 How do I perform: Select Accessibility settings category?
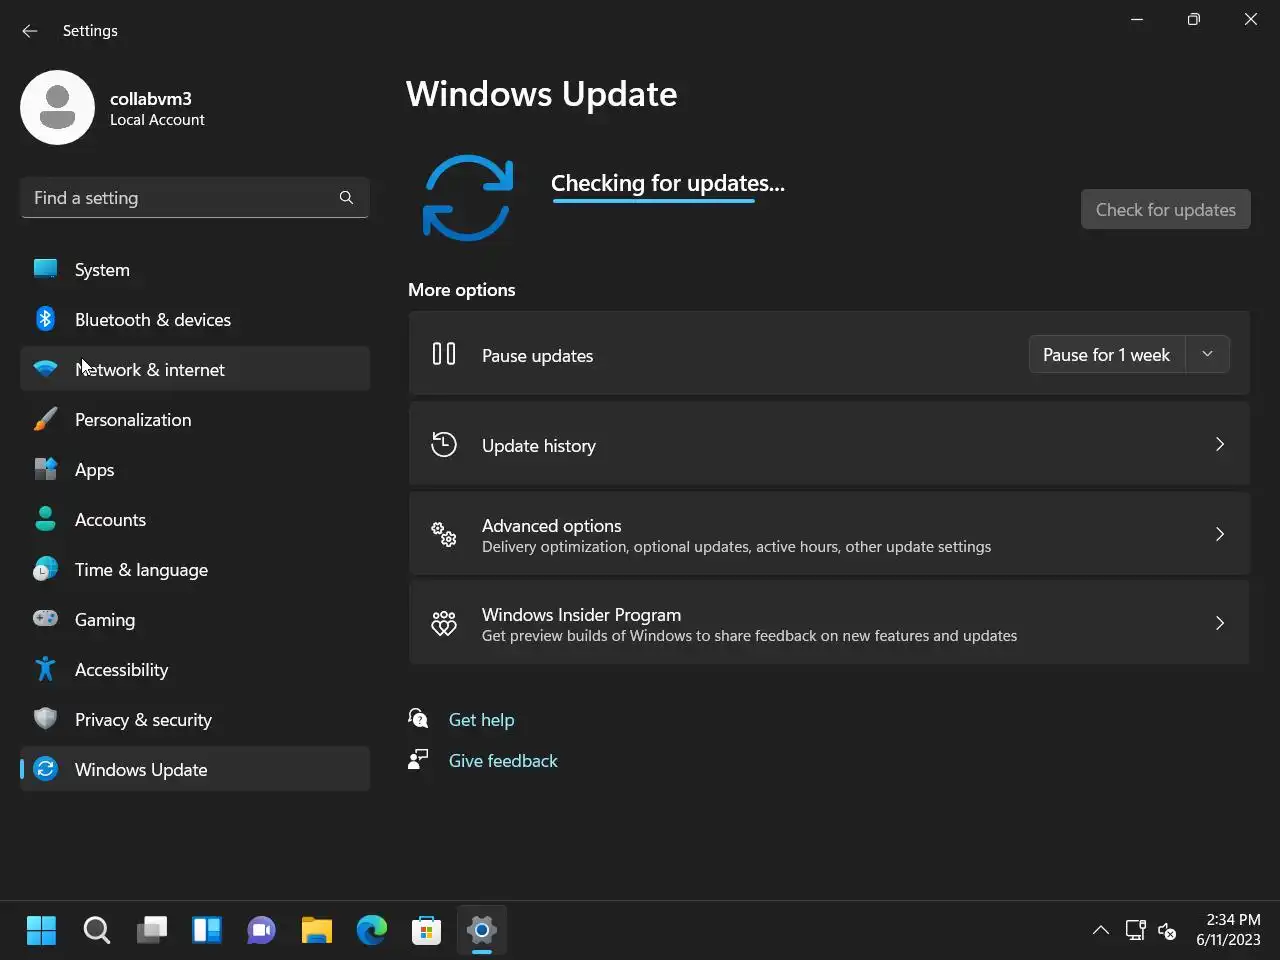tap(195, 669)
